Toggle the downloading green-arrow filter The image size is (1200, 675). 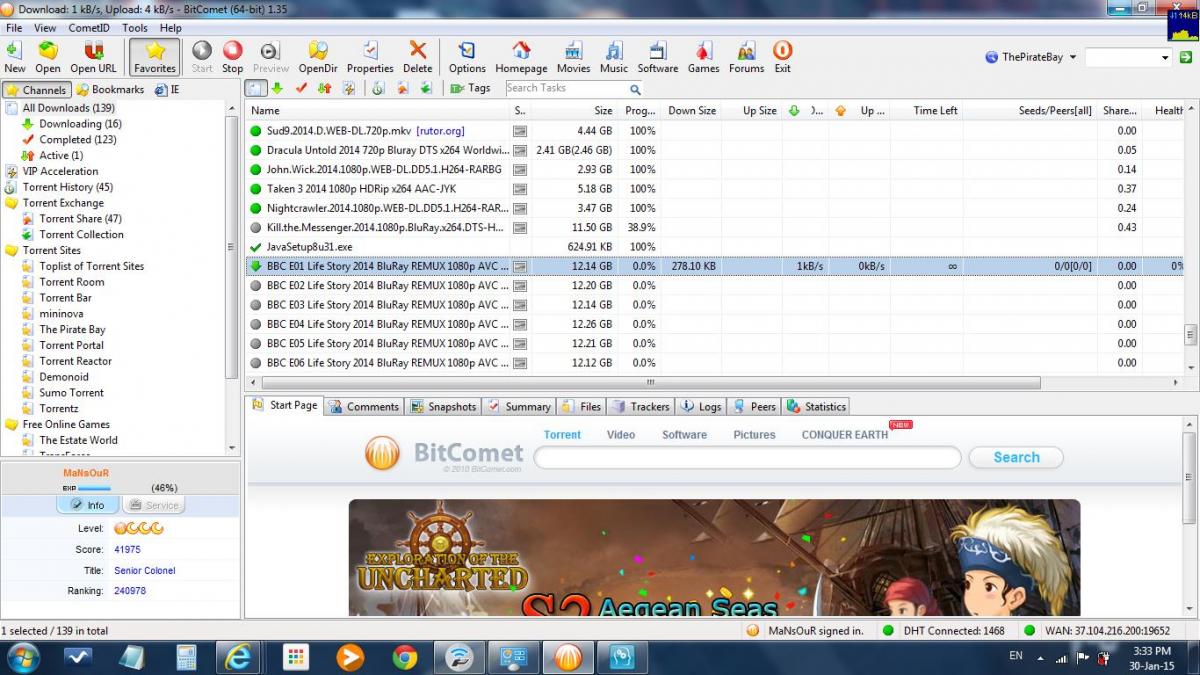click(x=277, y=88)
